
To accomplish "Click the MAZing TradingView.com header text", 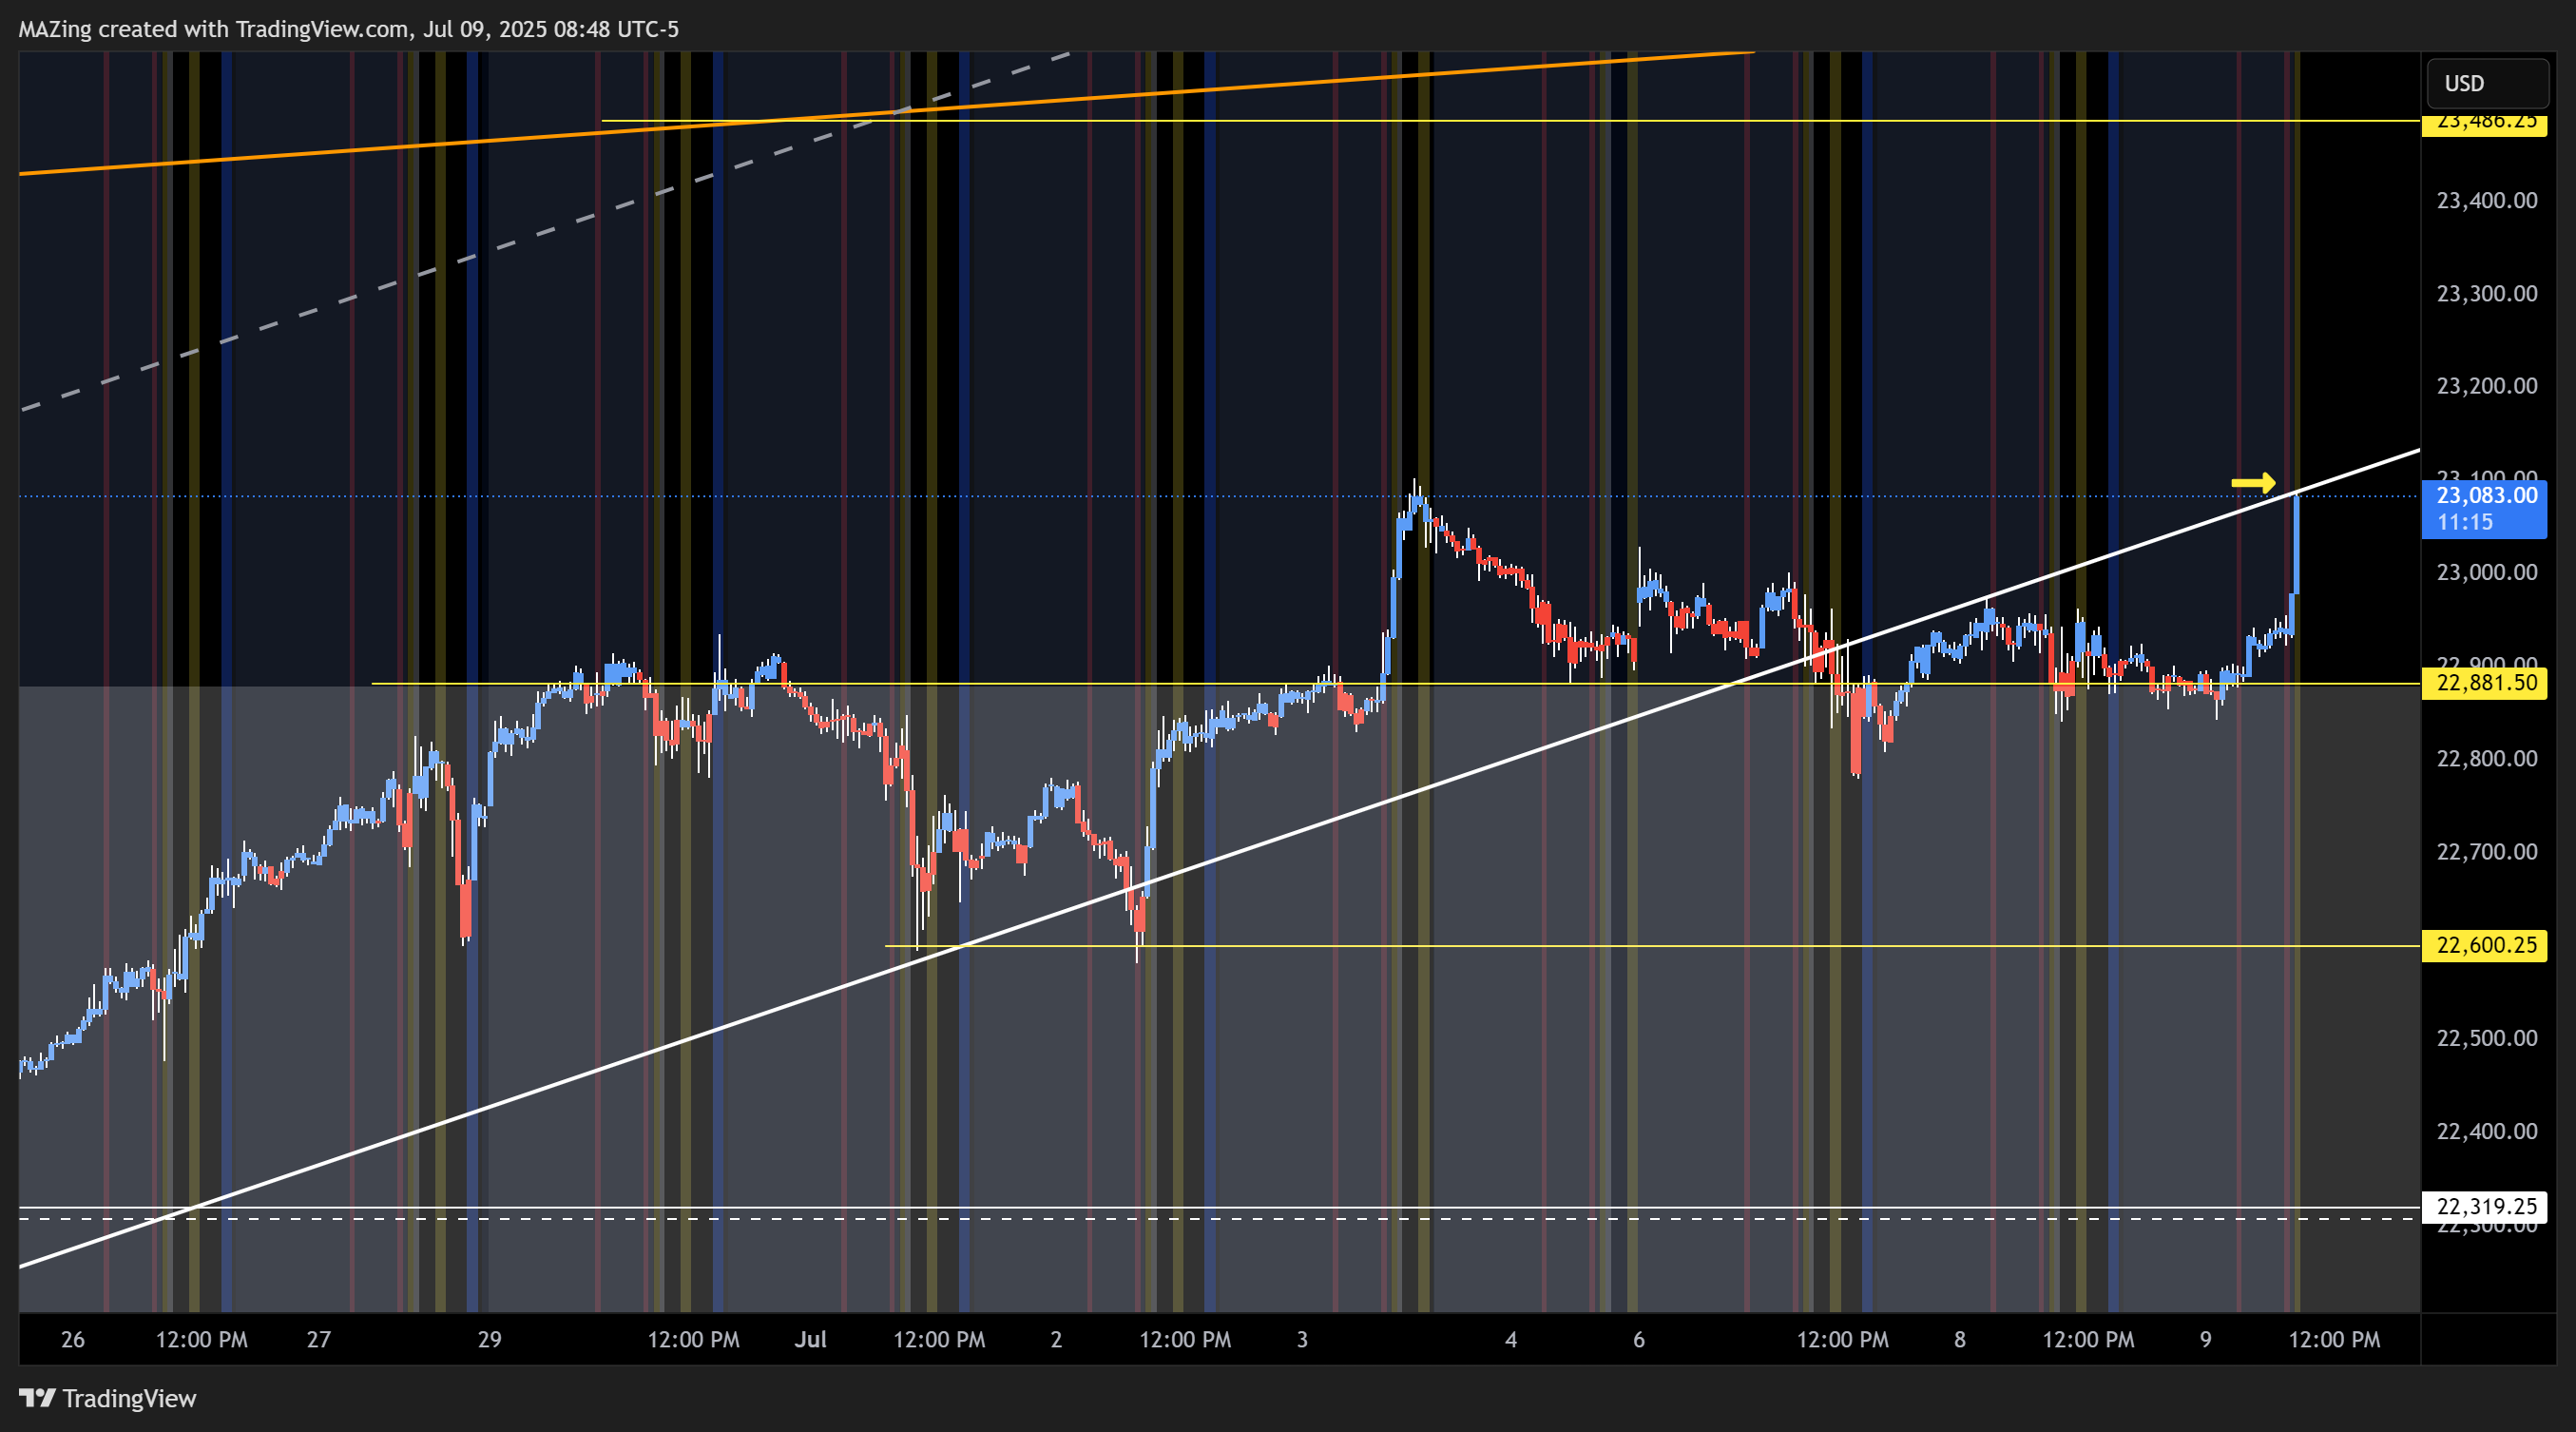I will pos(348,29).
